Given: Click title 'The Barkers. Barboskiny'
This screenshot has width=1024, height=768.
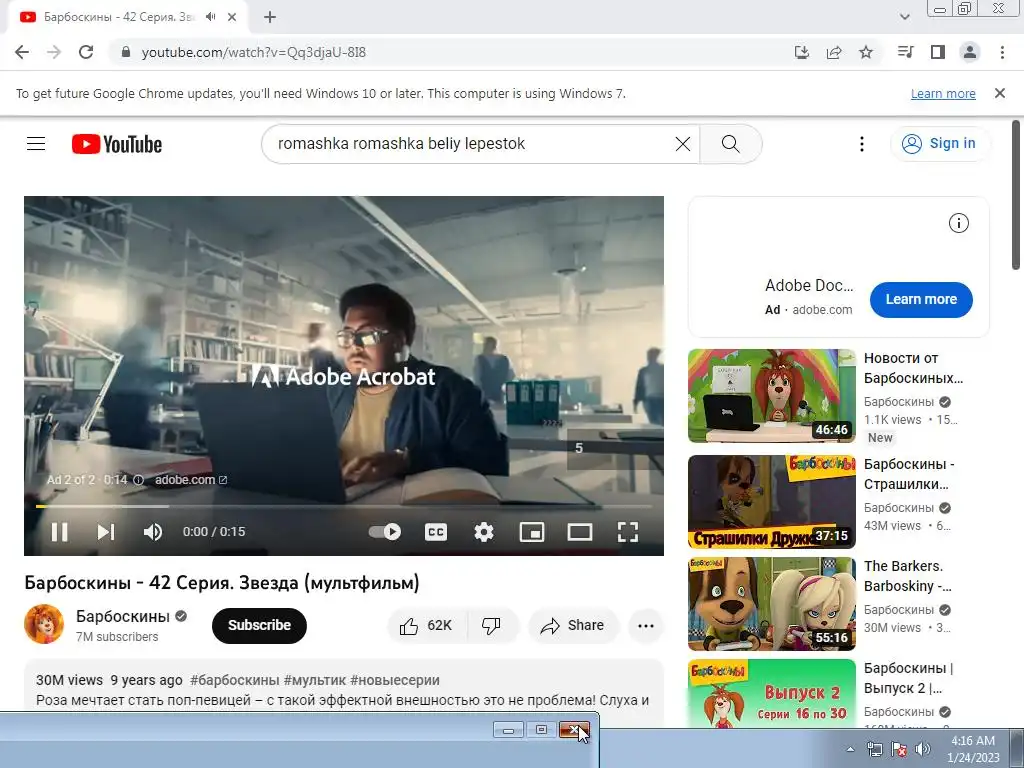Looking at the screenshot, I should click(x=908, y=576).
